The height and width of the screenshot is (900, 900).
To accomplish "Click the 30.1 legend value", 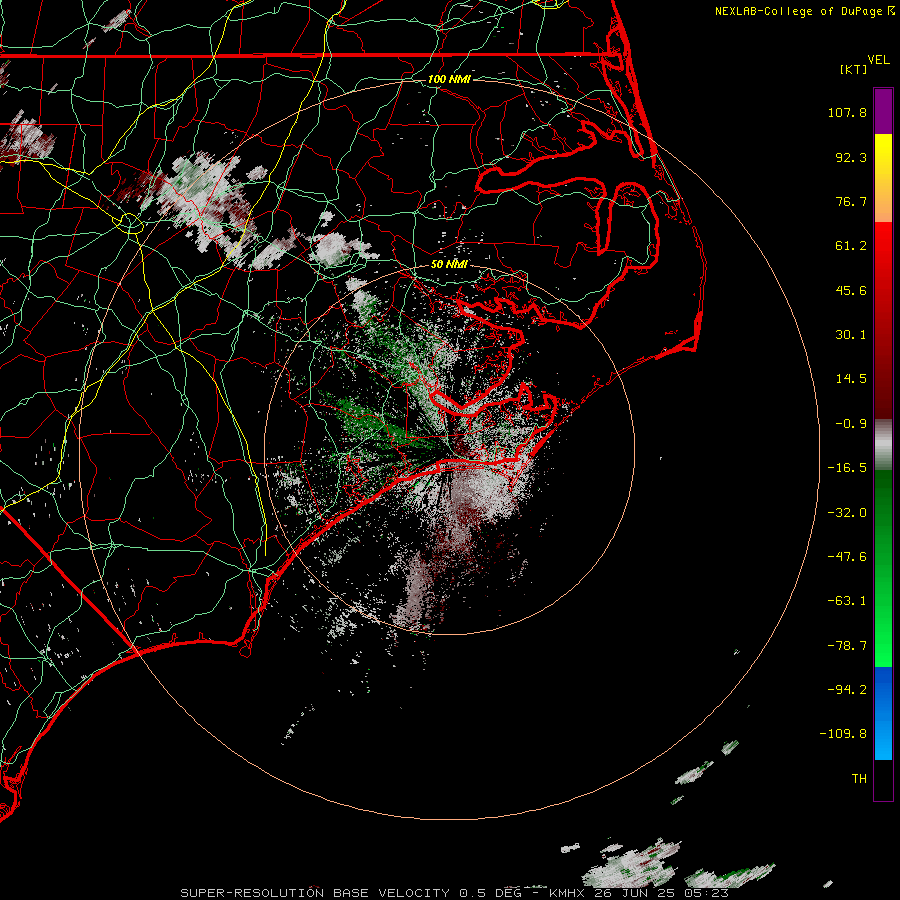I will [851, 335].
